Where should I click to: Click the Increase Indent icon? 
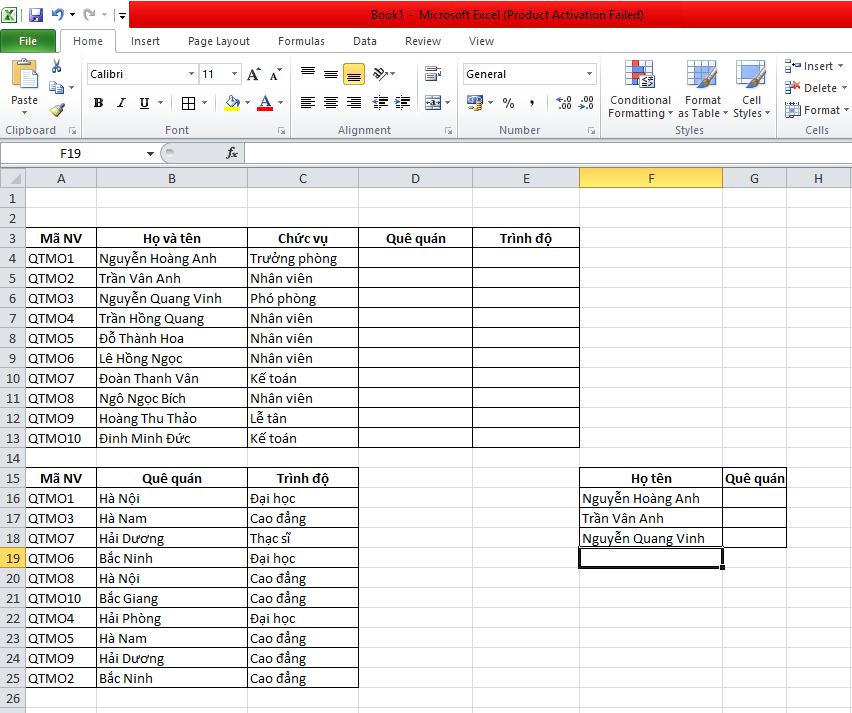click(x=403, y=103)
